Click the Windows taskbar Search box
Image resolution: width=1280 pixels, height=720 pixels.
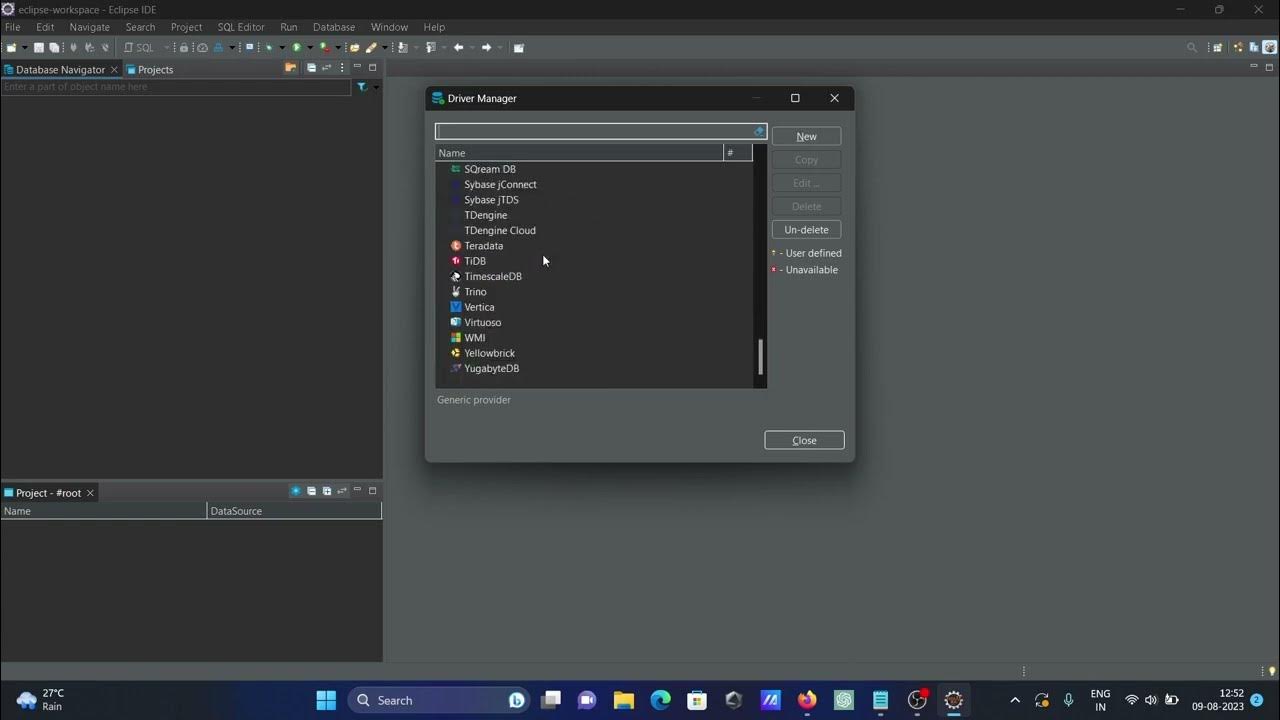click(x=439, y=700)
